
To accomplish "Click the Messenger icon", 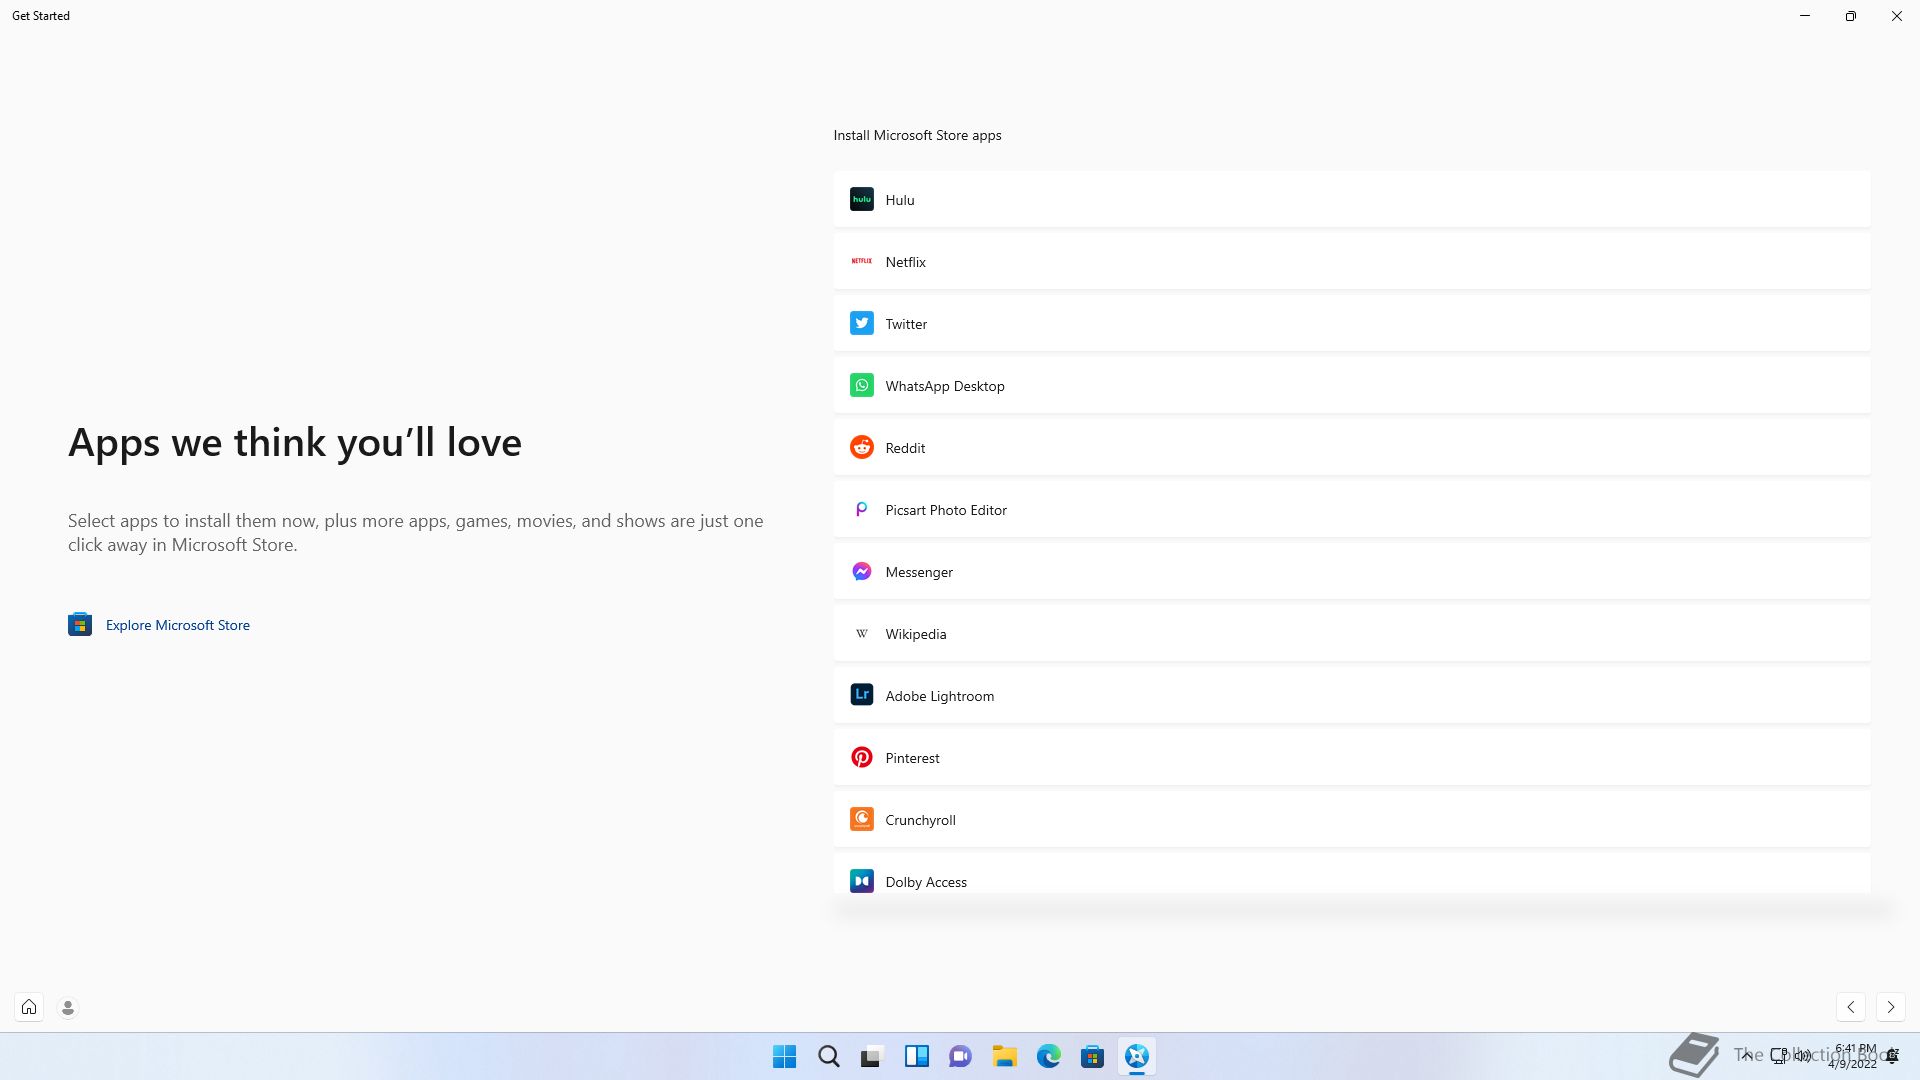I will point(861,571).
